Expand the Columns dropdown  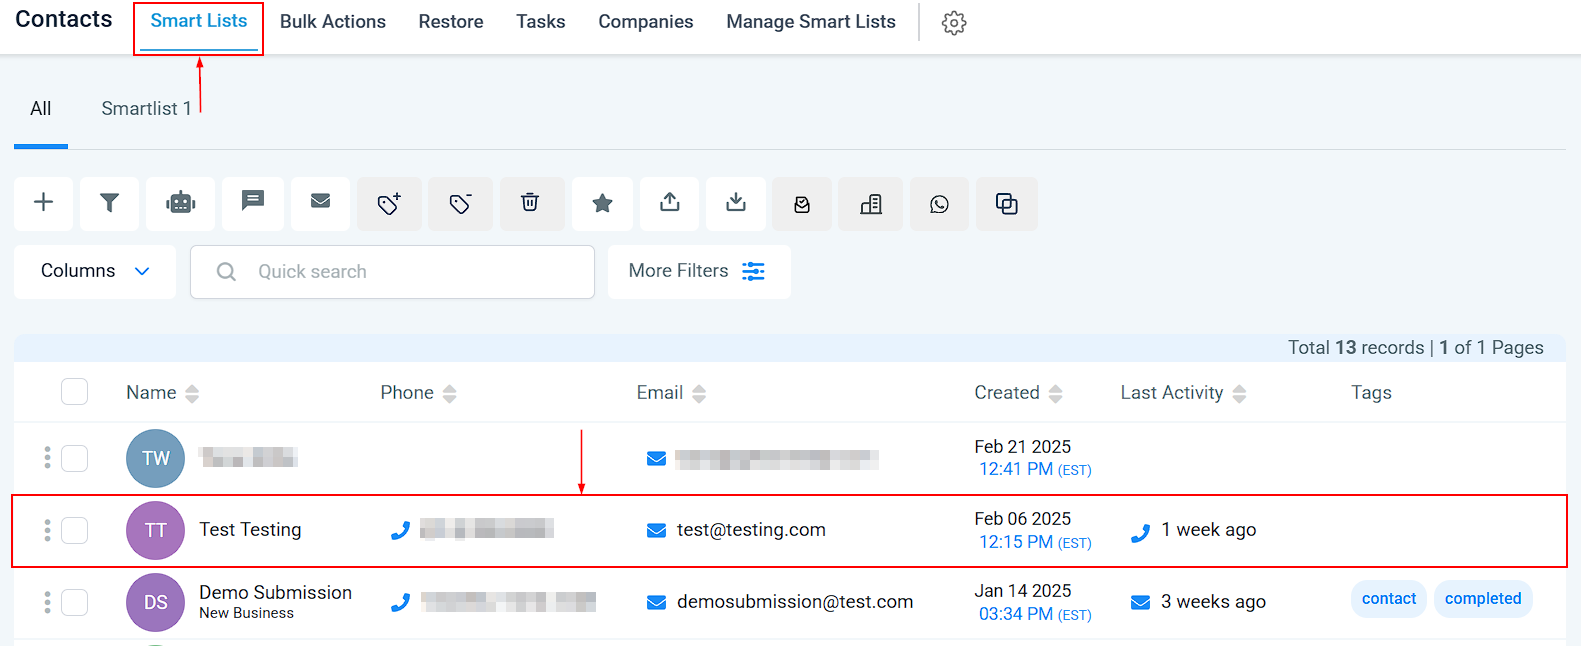pyautogui.click(x=95, y=271)
